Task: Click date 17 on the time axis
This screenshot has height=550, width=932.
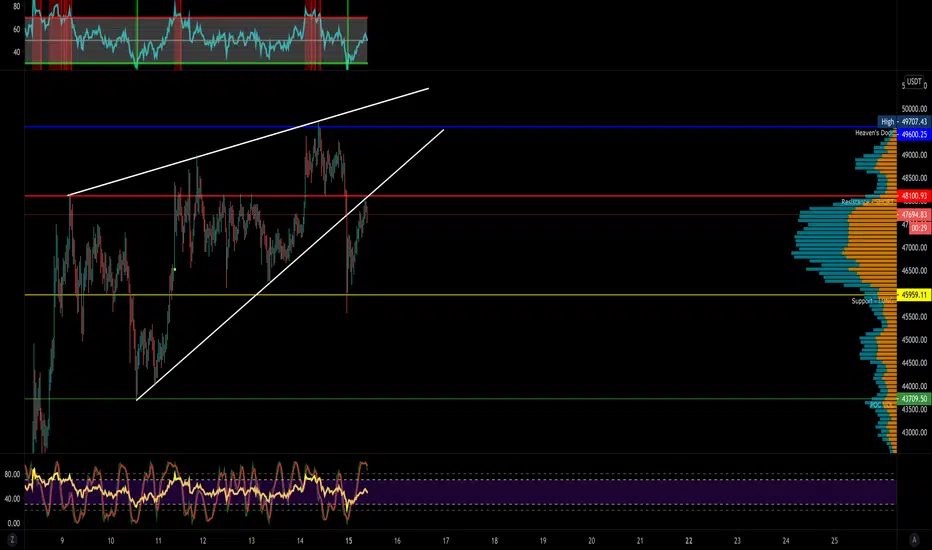Action: tap(446, 540)
